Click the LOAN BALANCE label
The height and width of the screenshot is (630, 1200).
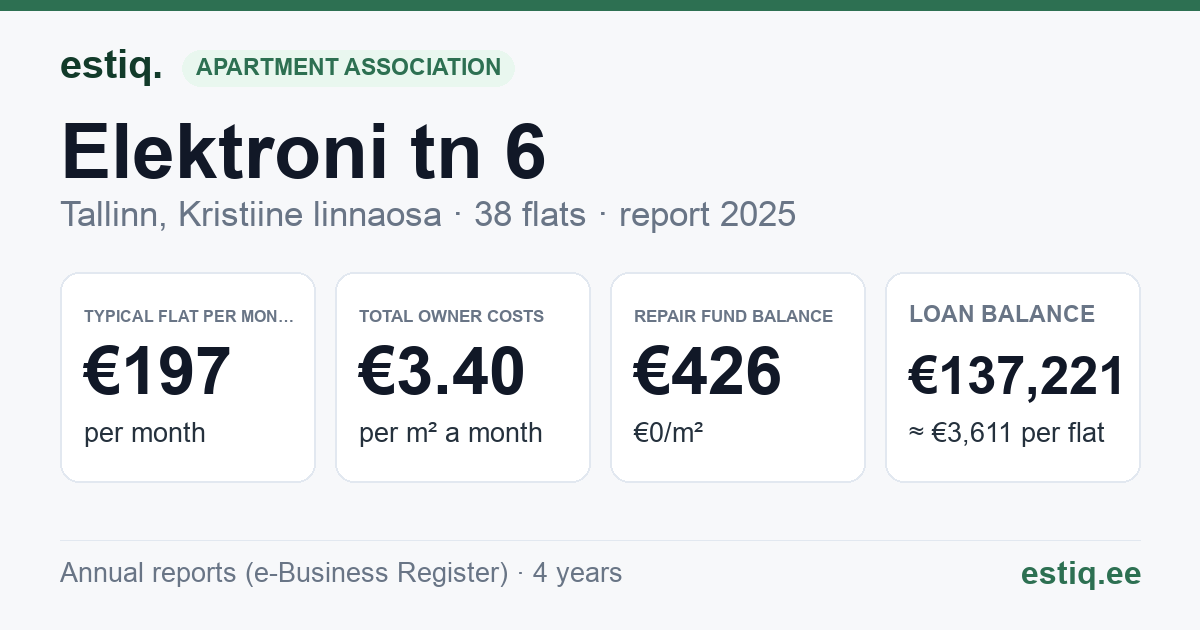[x=1002, y=314]
